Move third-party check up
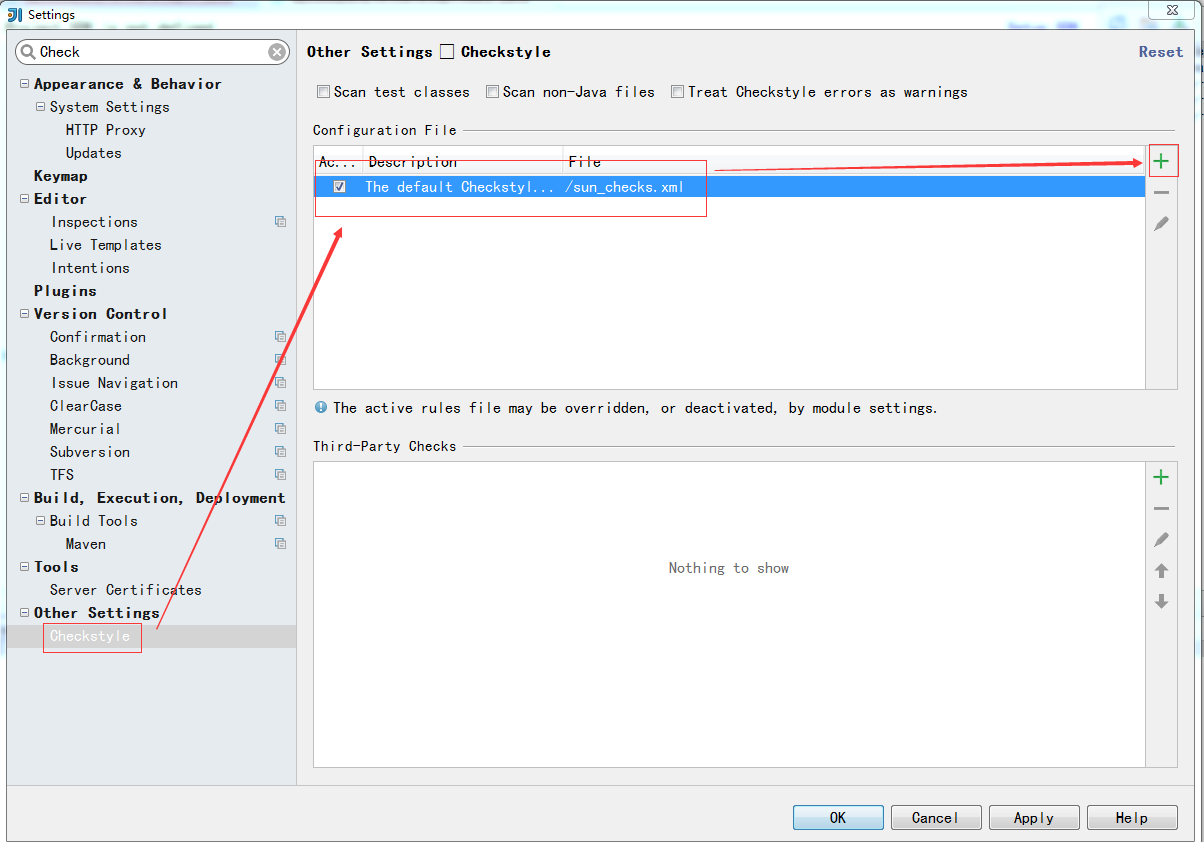Screen dimensions: 1204x842 click(1161, 571)
